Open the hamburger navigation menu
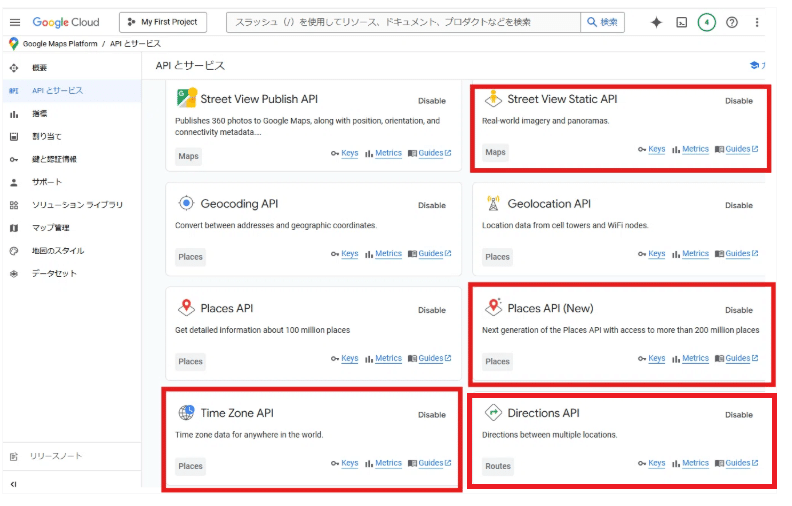Screen dimensions: 792x506 tap(14, 22)
